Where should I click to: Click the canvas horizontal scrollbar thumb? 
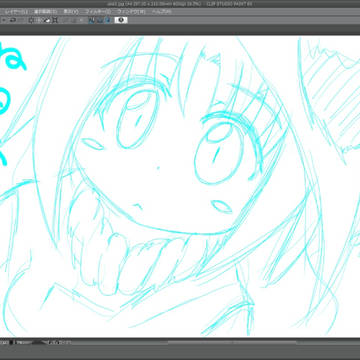[232, 342]
